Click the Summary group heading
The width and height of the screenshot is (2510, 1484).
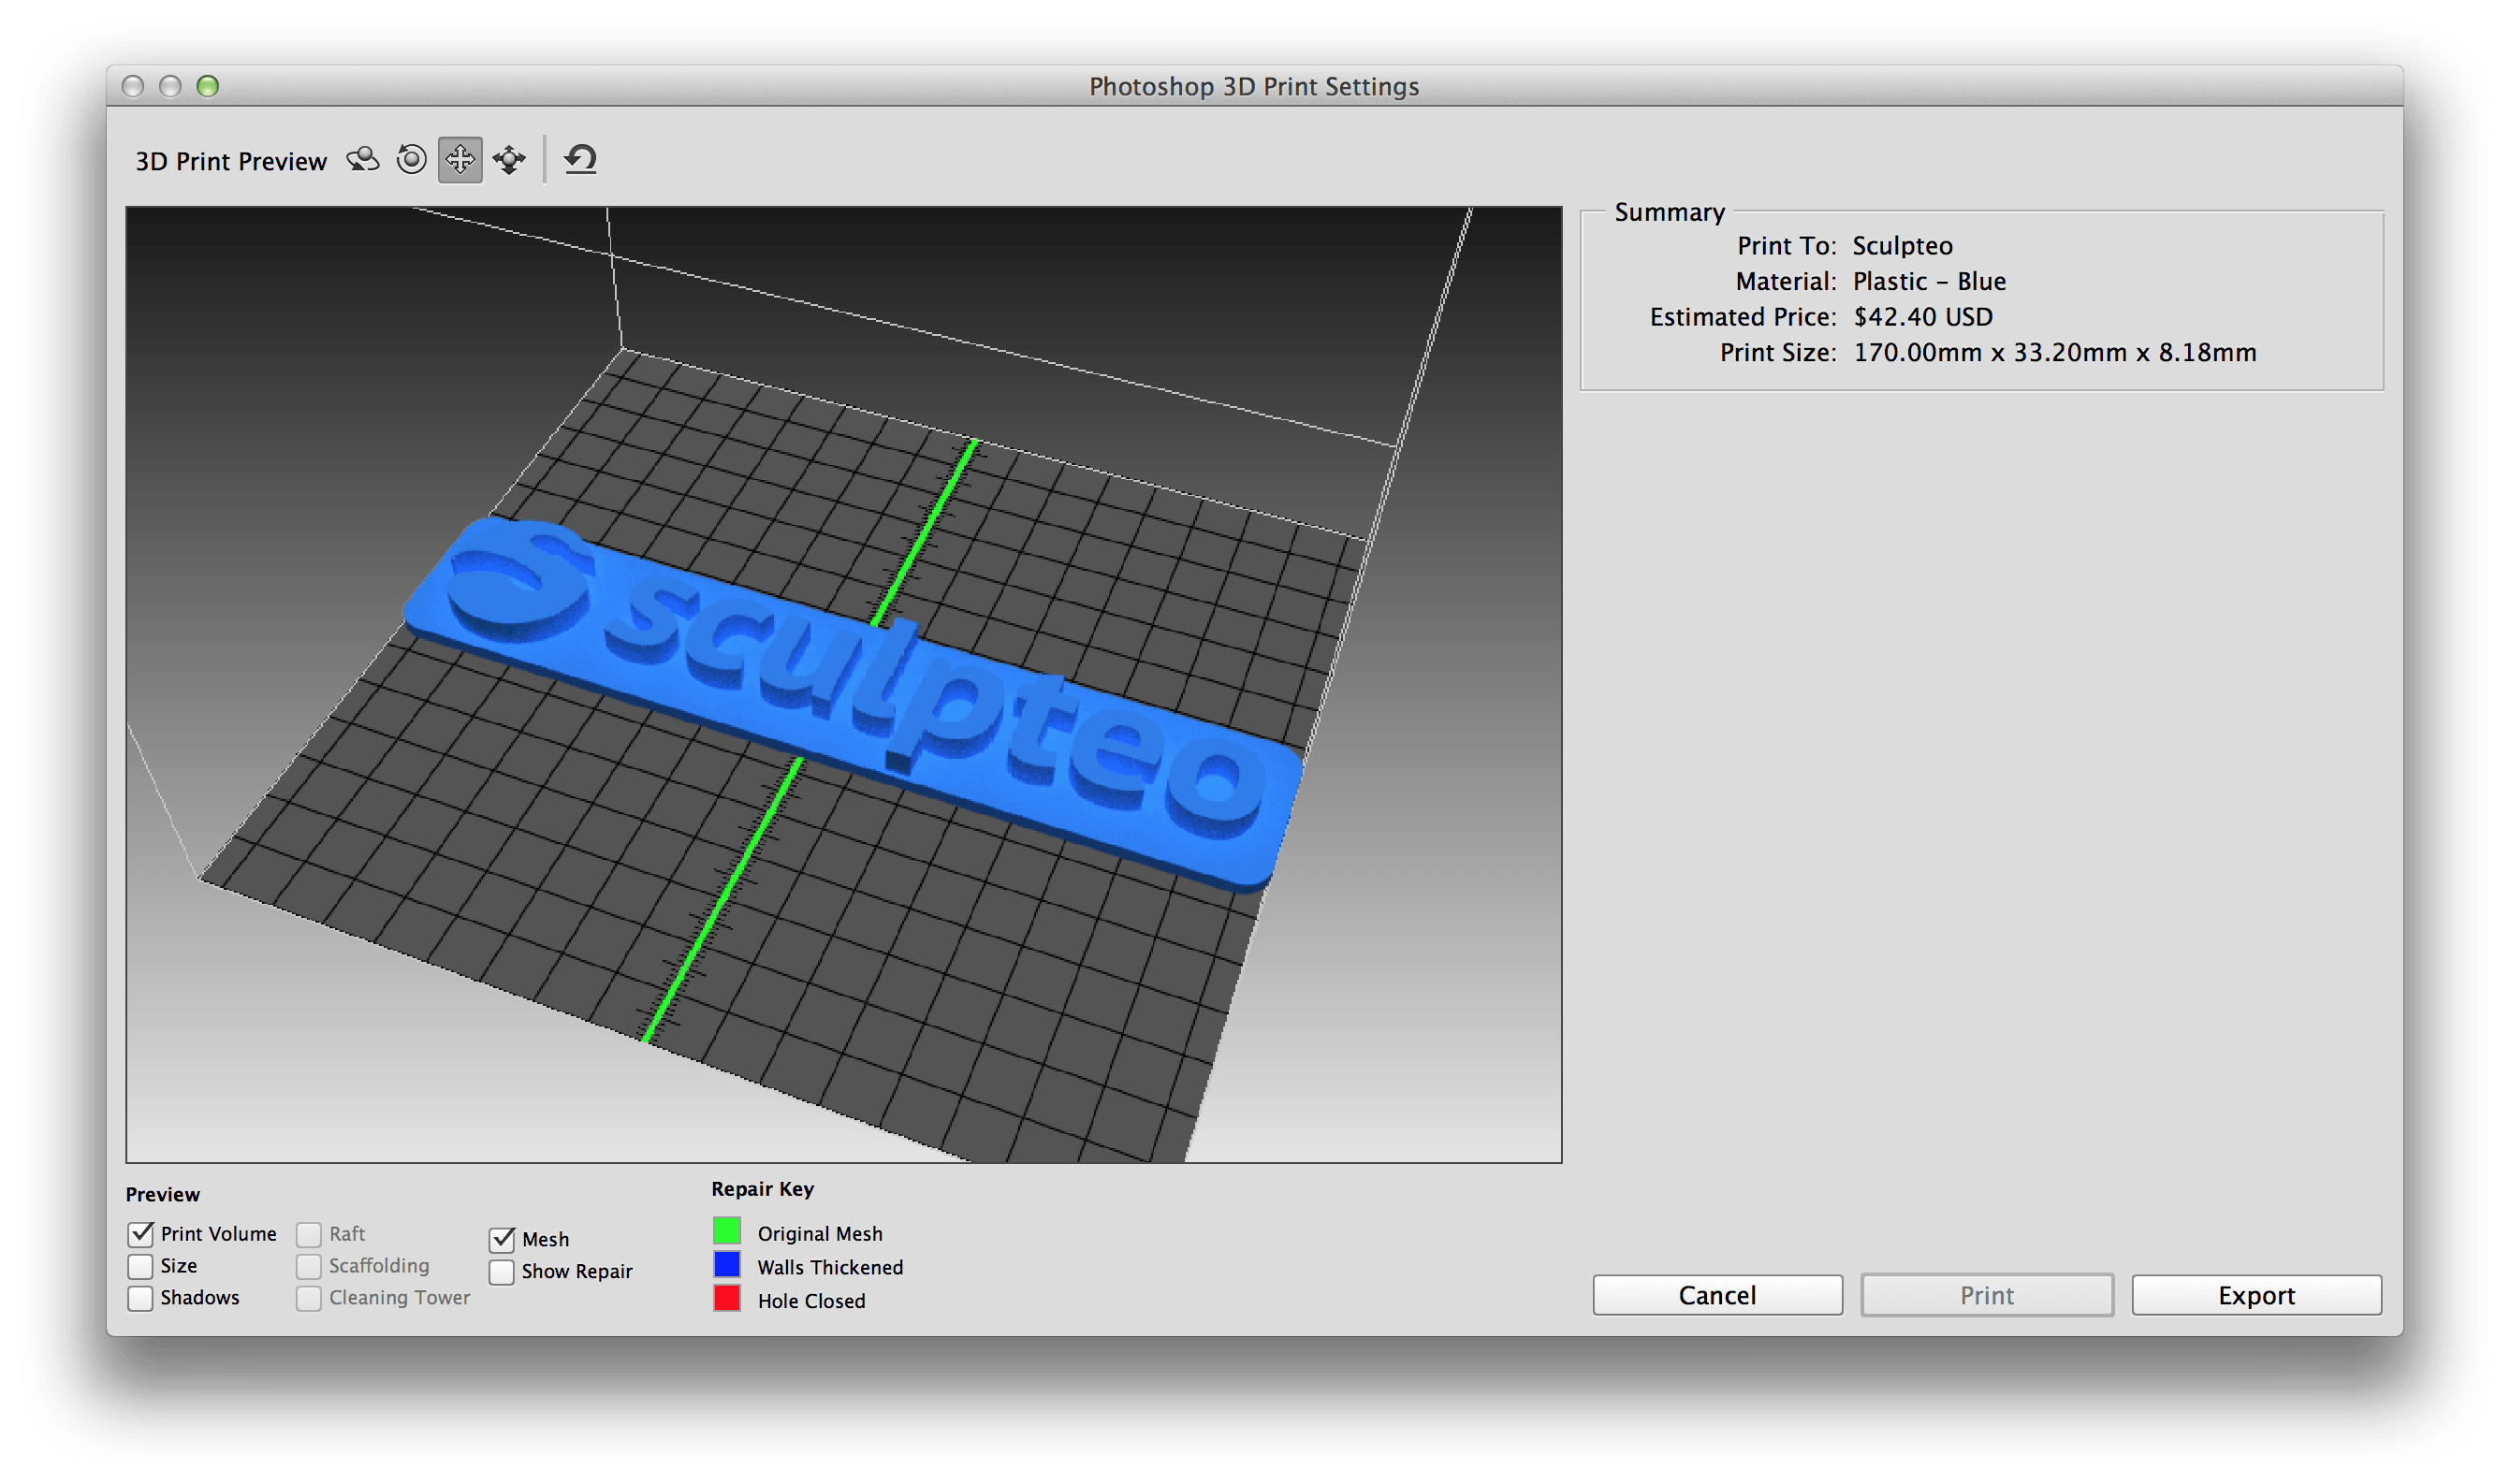click(1669, 212)
